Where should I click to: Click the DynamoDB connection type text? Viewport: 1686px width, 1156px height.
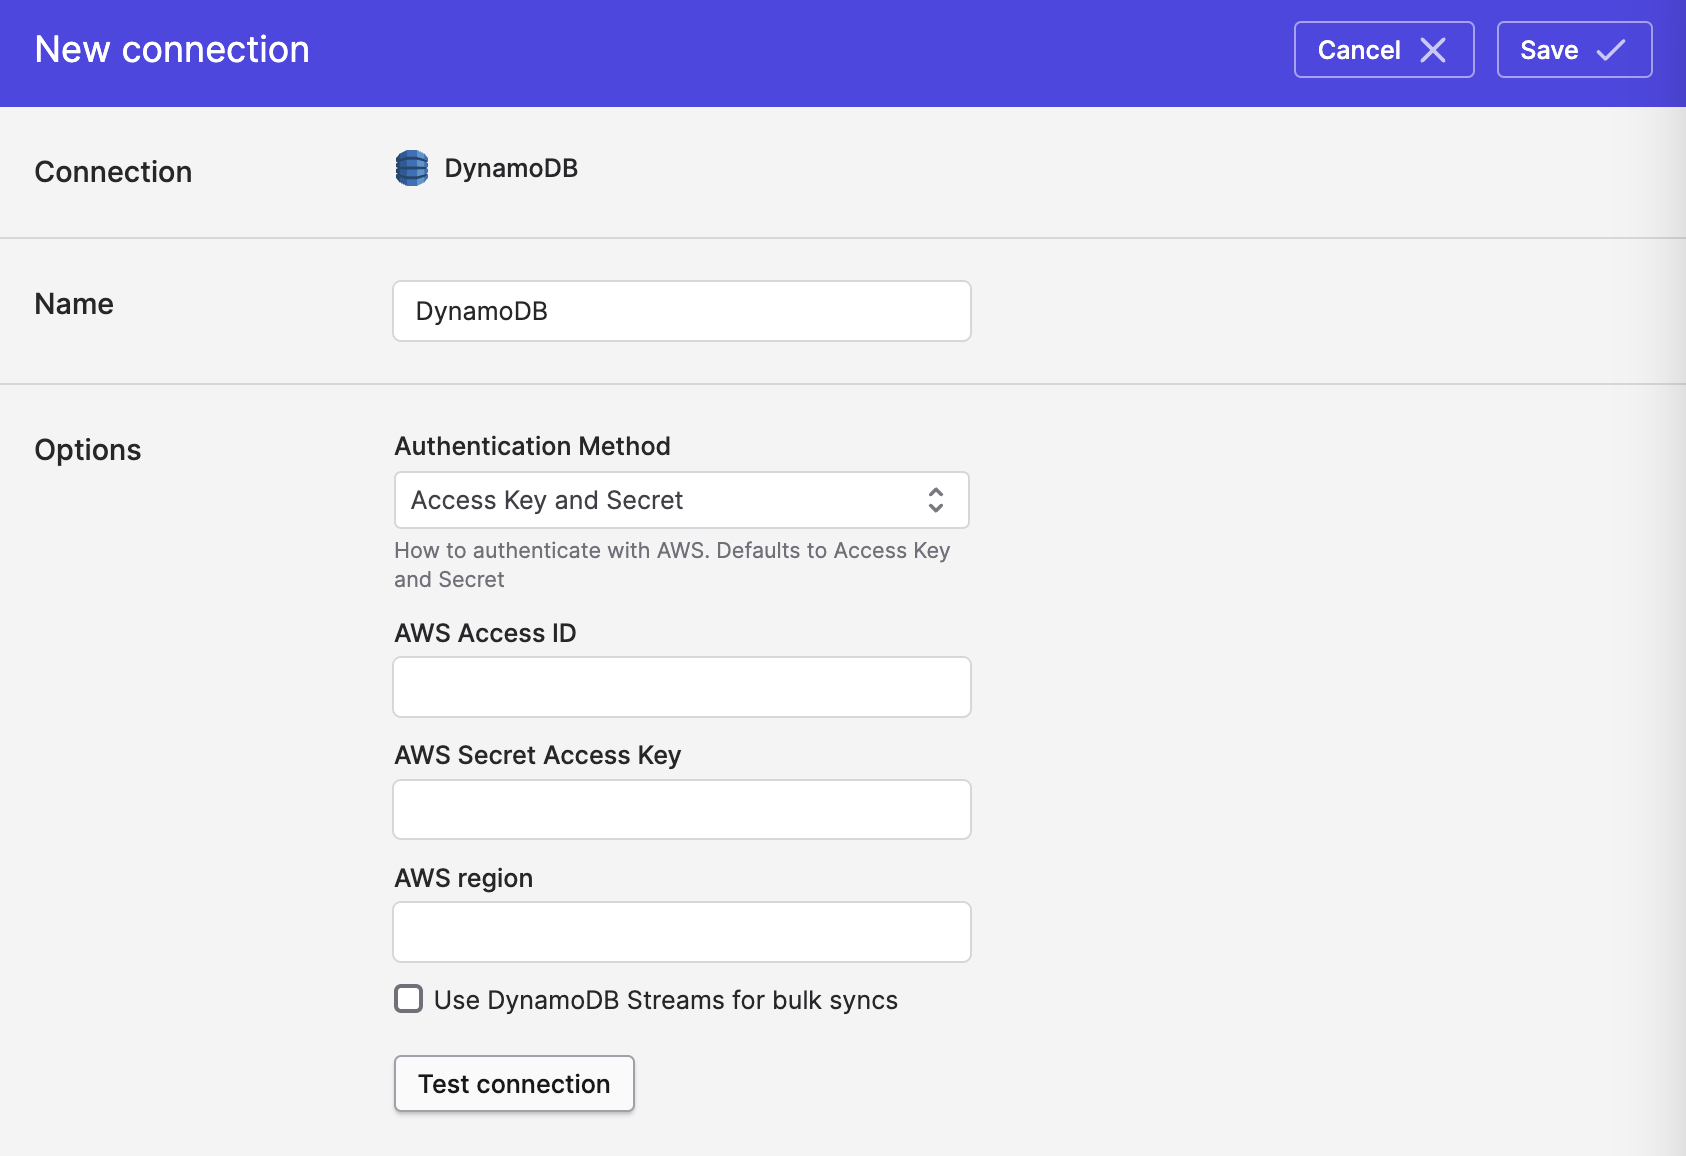click(x=511, y=168)
